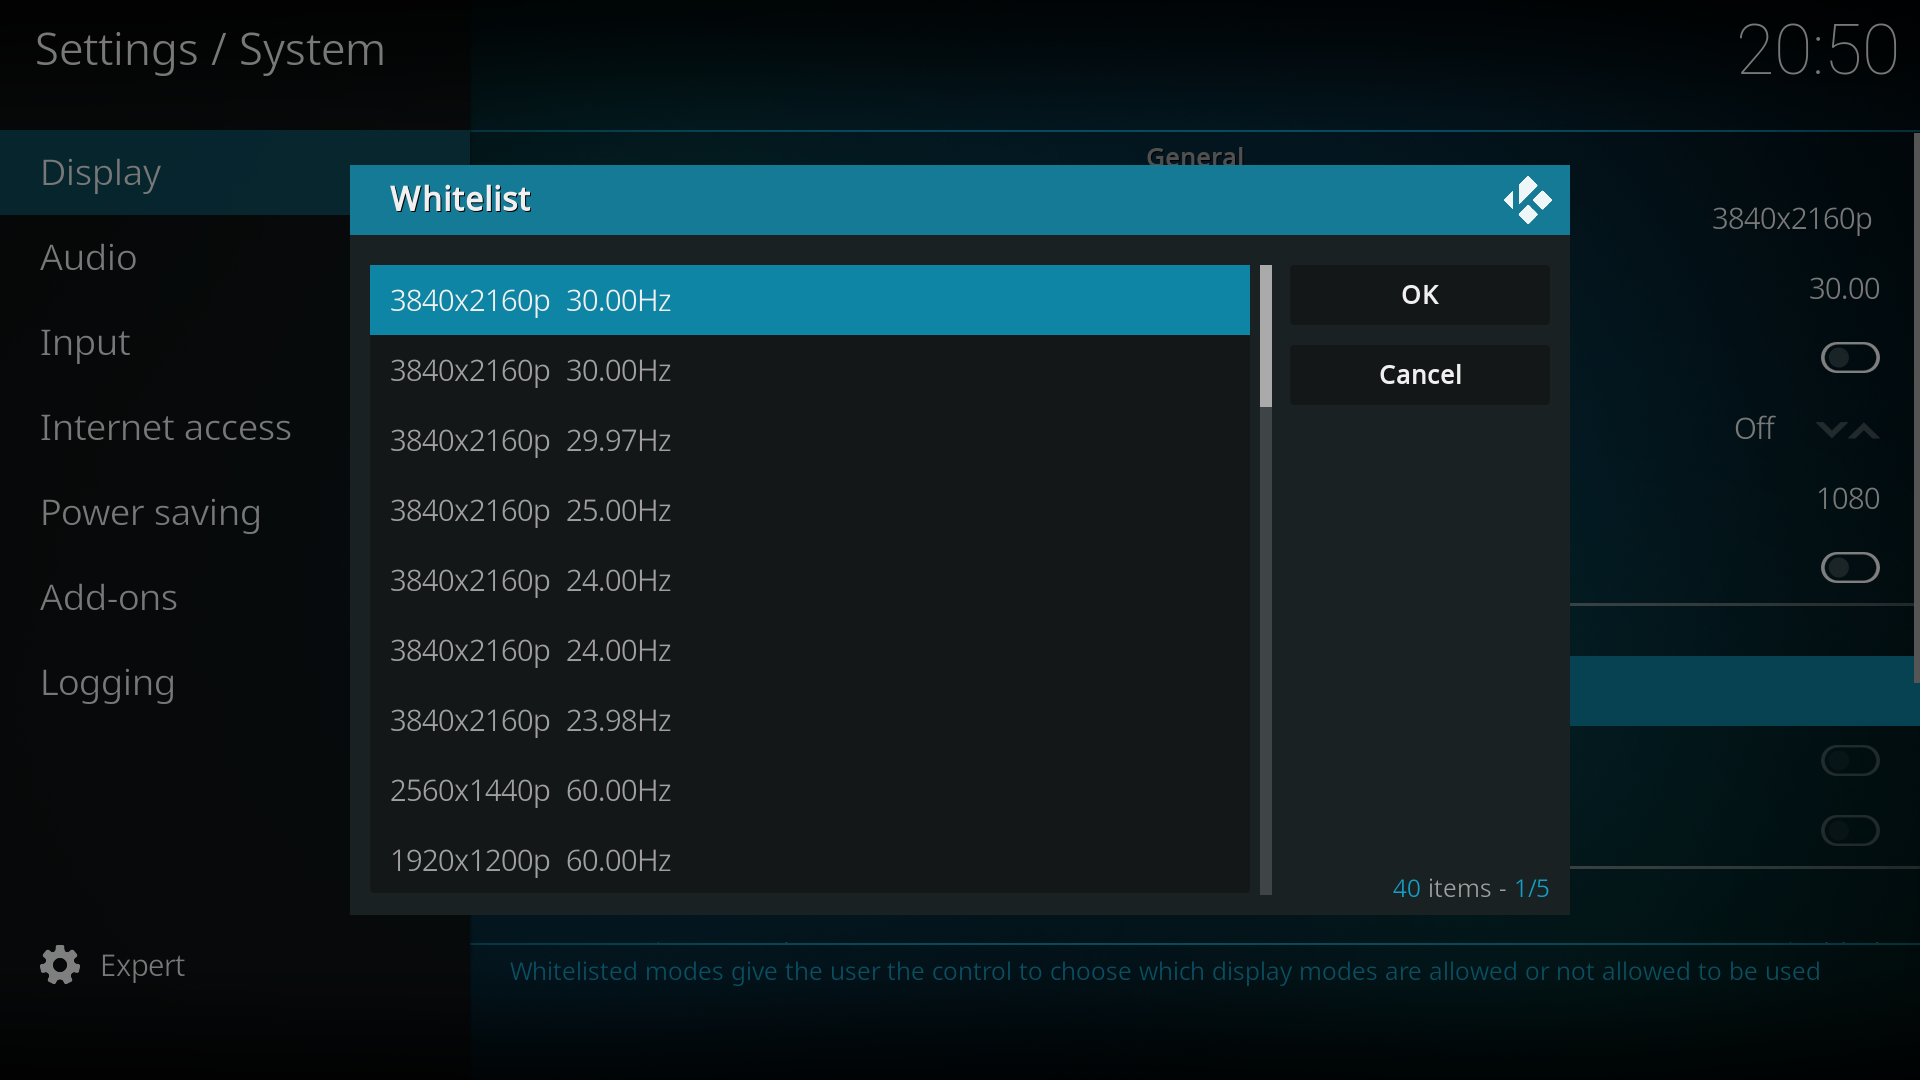Select the 3840x2160p 29.97Hz mode
The image size is (1920, 1080).
(x=810, y=440)
